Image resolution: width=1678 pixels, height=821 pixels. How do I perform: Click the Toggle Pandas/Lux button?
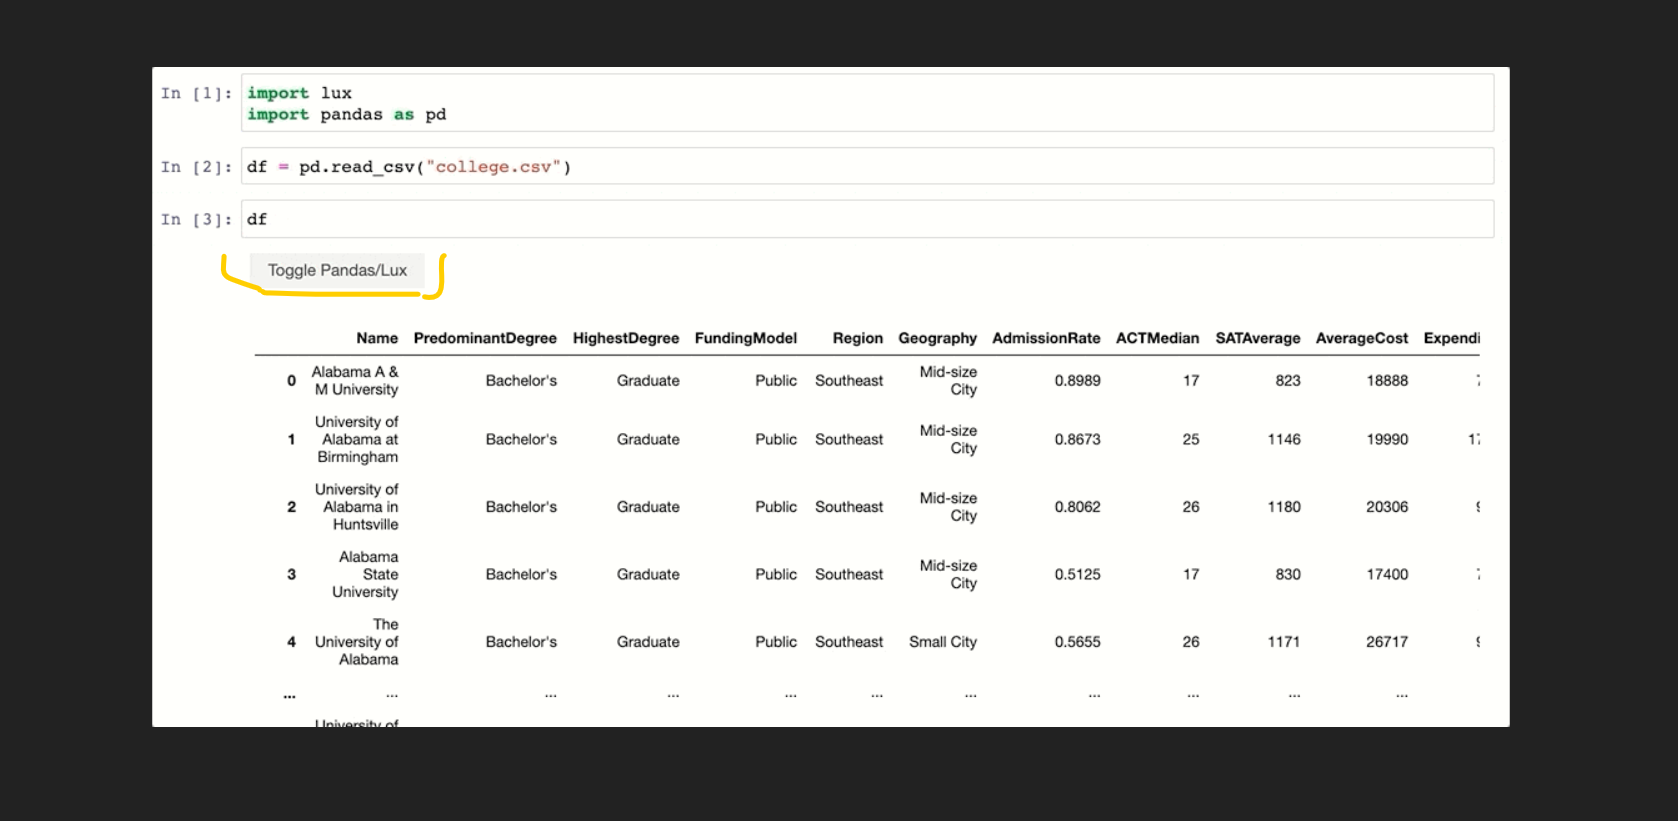click(337, 270)
